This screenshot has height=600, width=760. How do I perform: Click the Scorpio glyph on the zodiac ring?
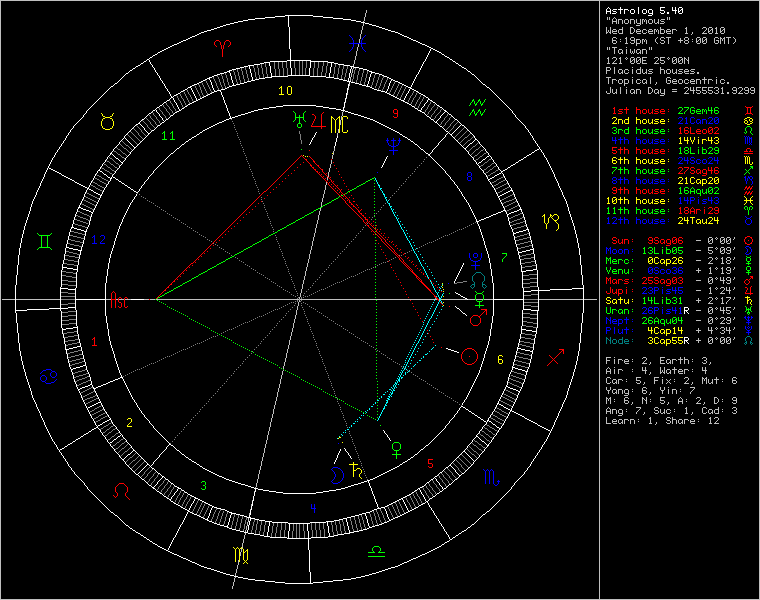pos(491,478)
